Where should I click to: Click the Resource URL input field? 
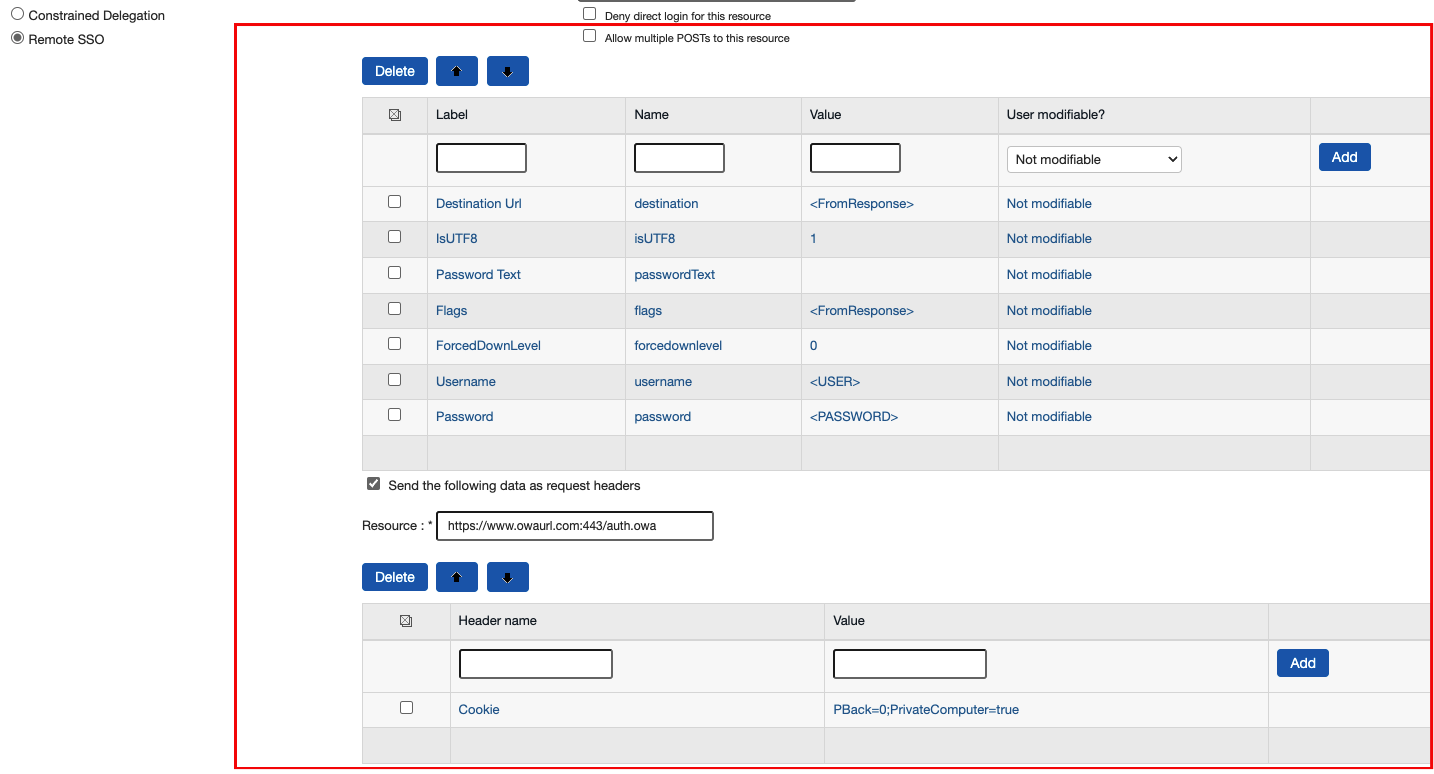point(574,525)
